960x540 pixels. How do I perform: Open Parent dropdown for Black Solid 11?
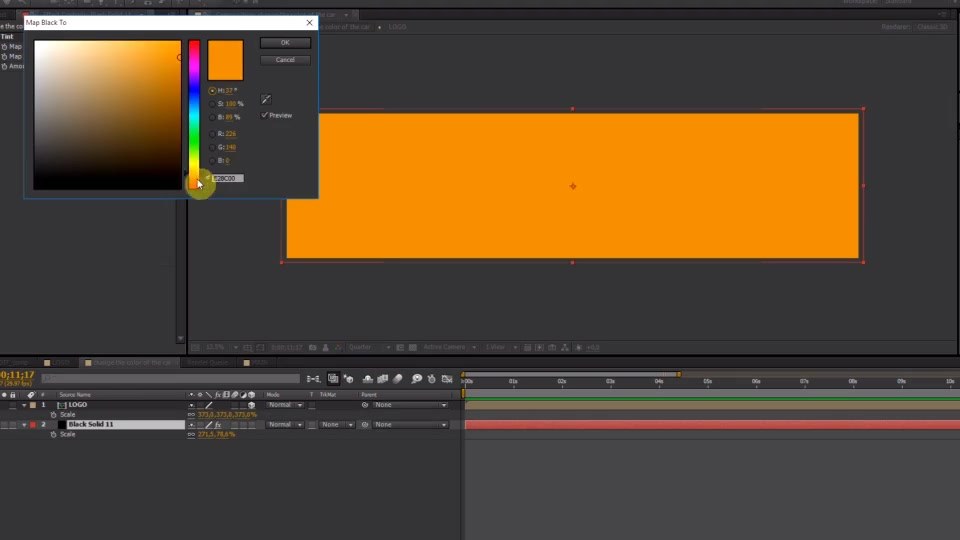410,424
